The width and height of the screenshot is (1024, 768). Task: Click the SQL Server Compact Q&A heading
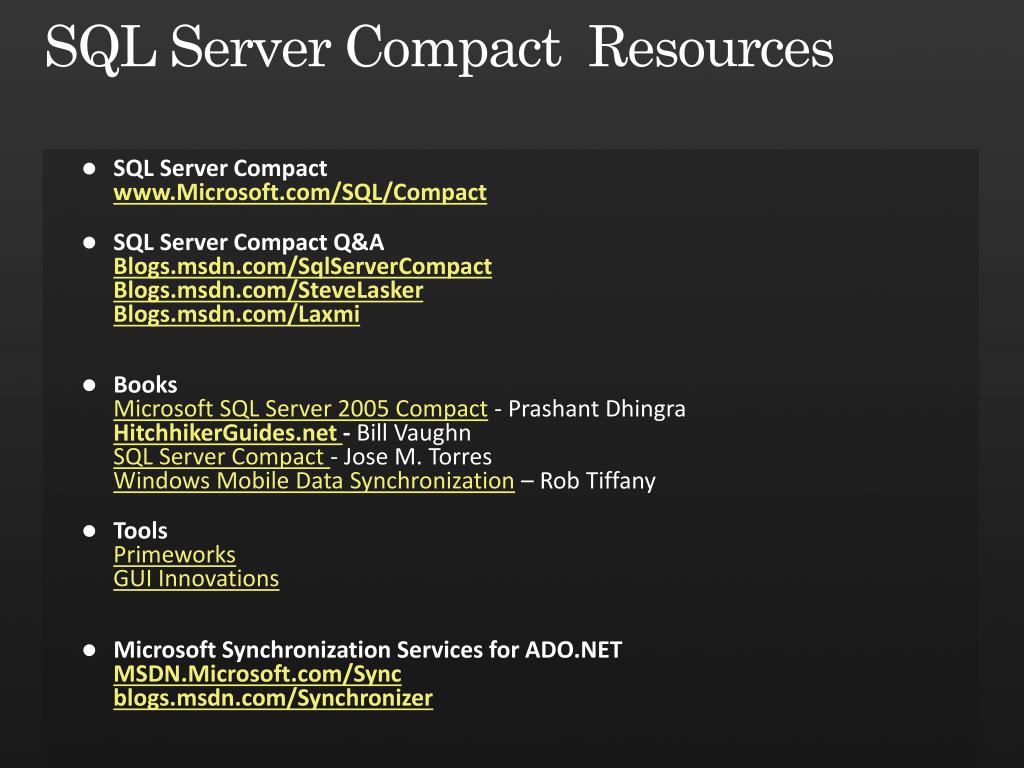coord(249,242)
